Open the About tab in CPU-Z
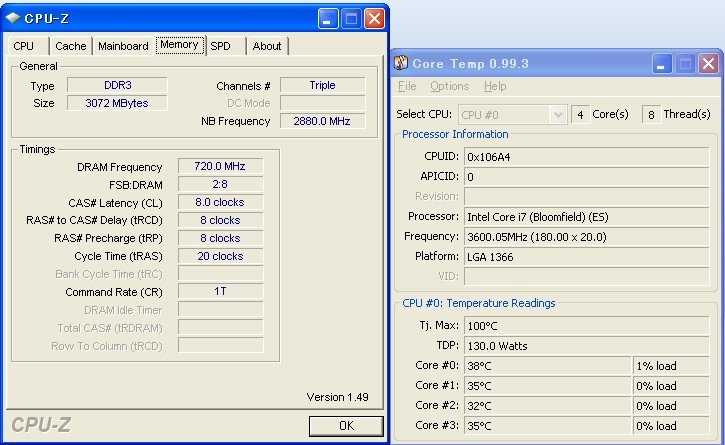 pos(267,46)
